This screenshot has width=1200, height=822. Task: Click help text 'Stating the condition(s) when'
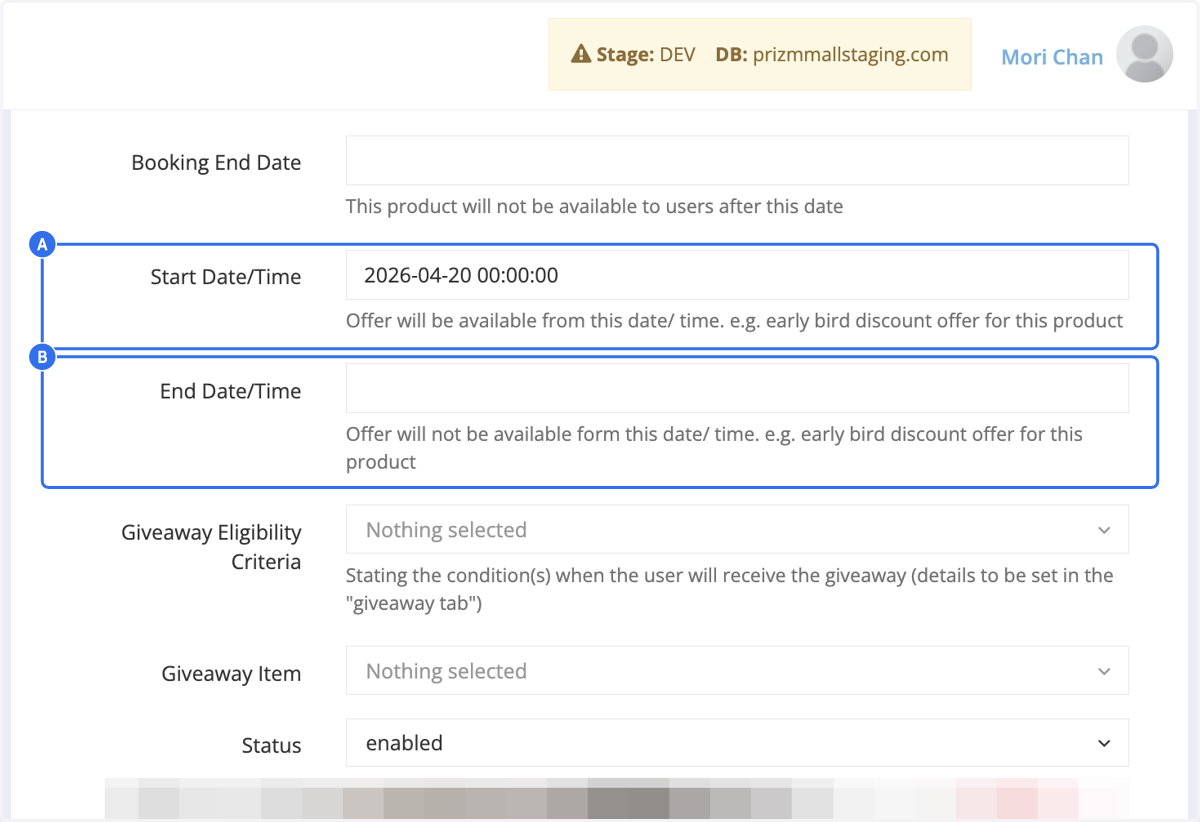coord(729,589)
